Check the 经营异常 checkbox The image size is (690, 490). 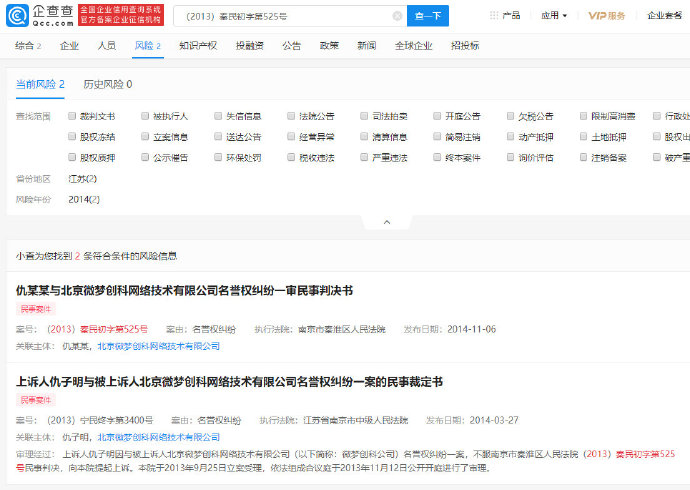291,137
